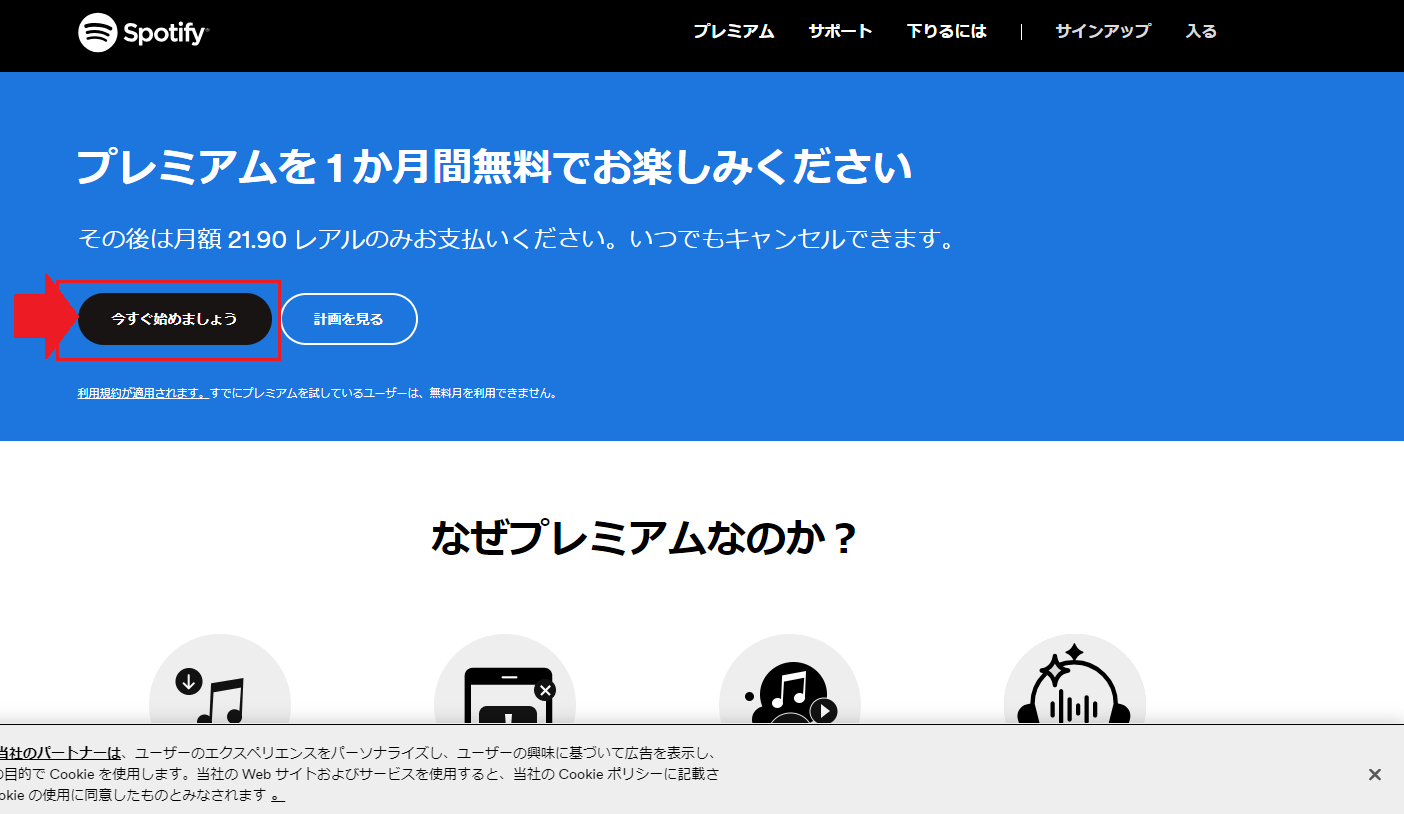Open the プレミアム menu item
Image resolution: width=1404 pixels, height=814 pixels.
(734, 31)
